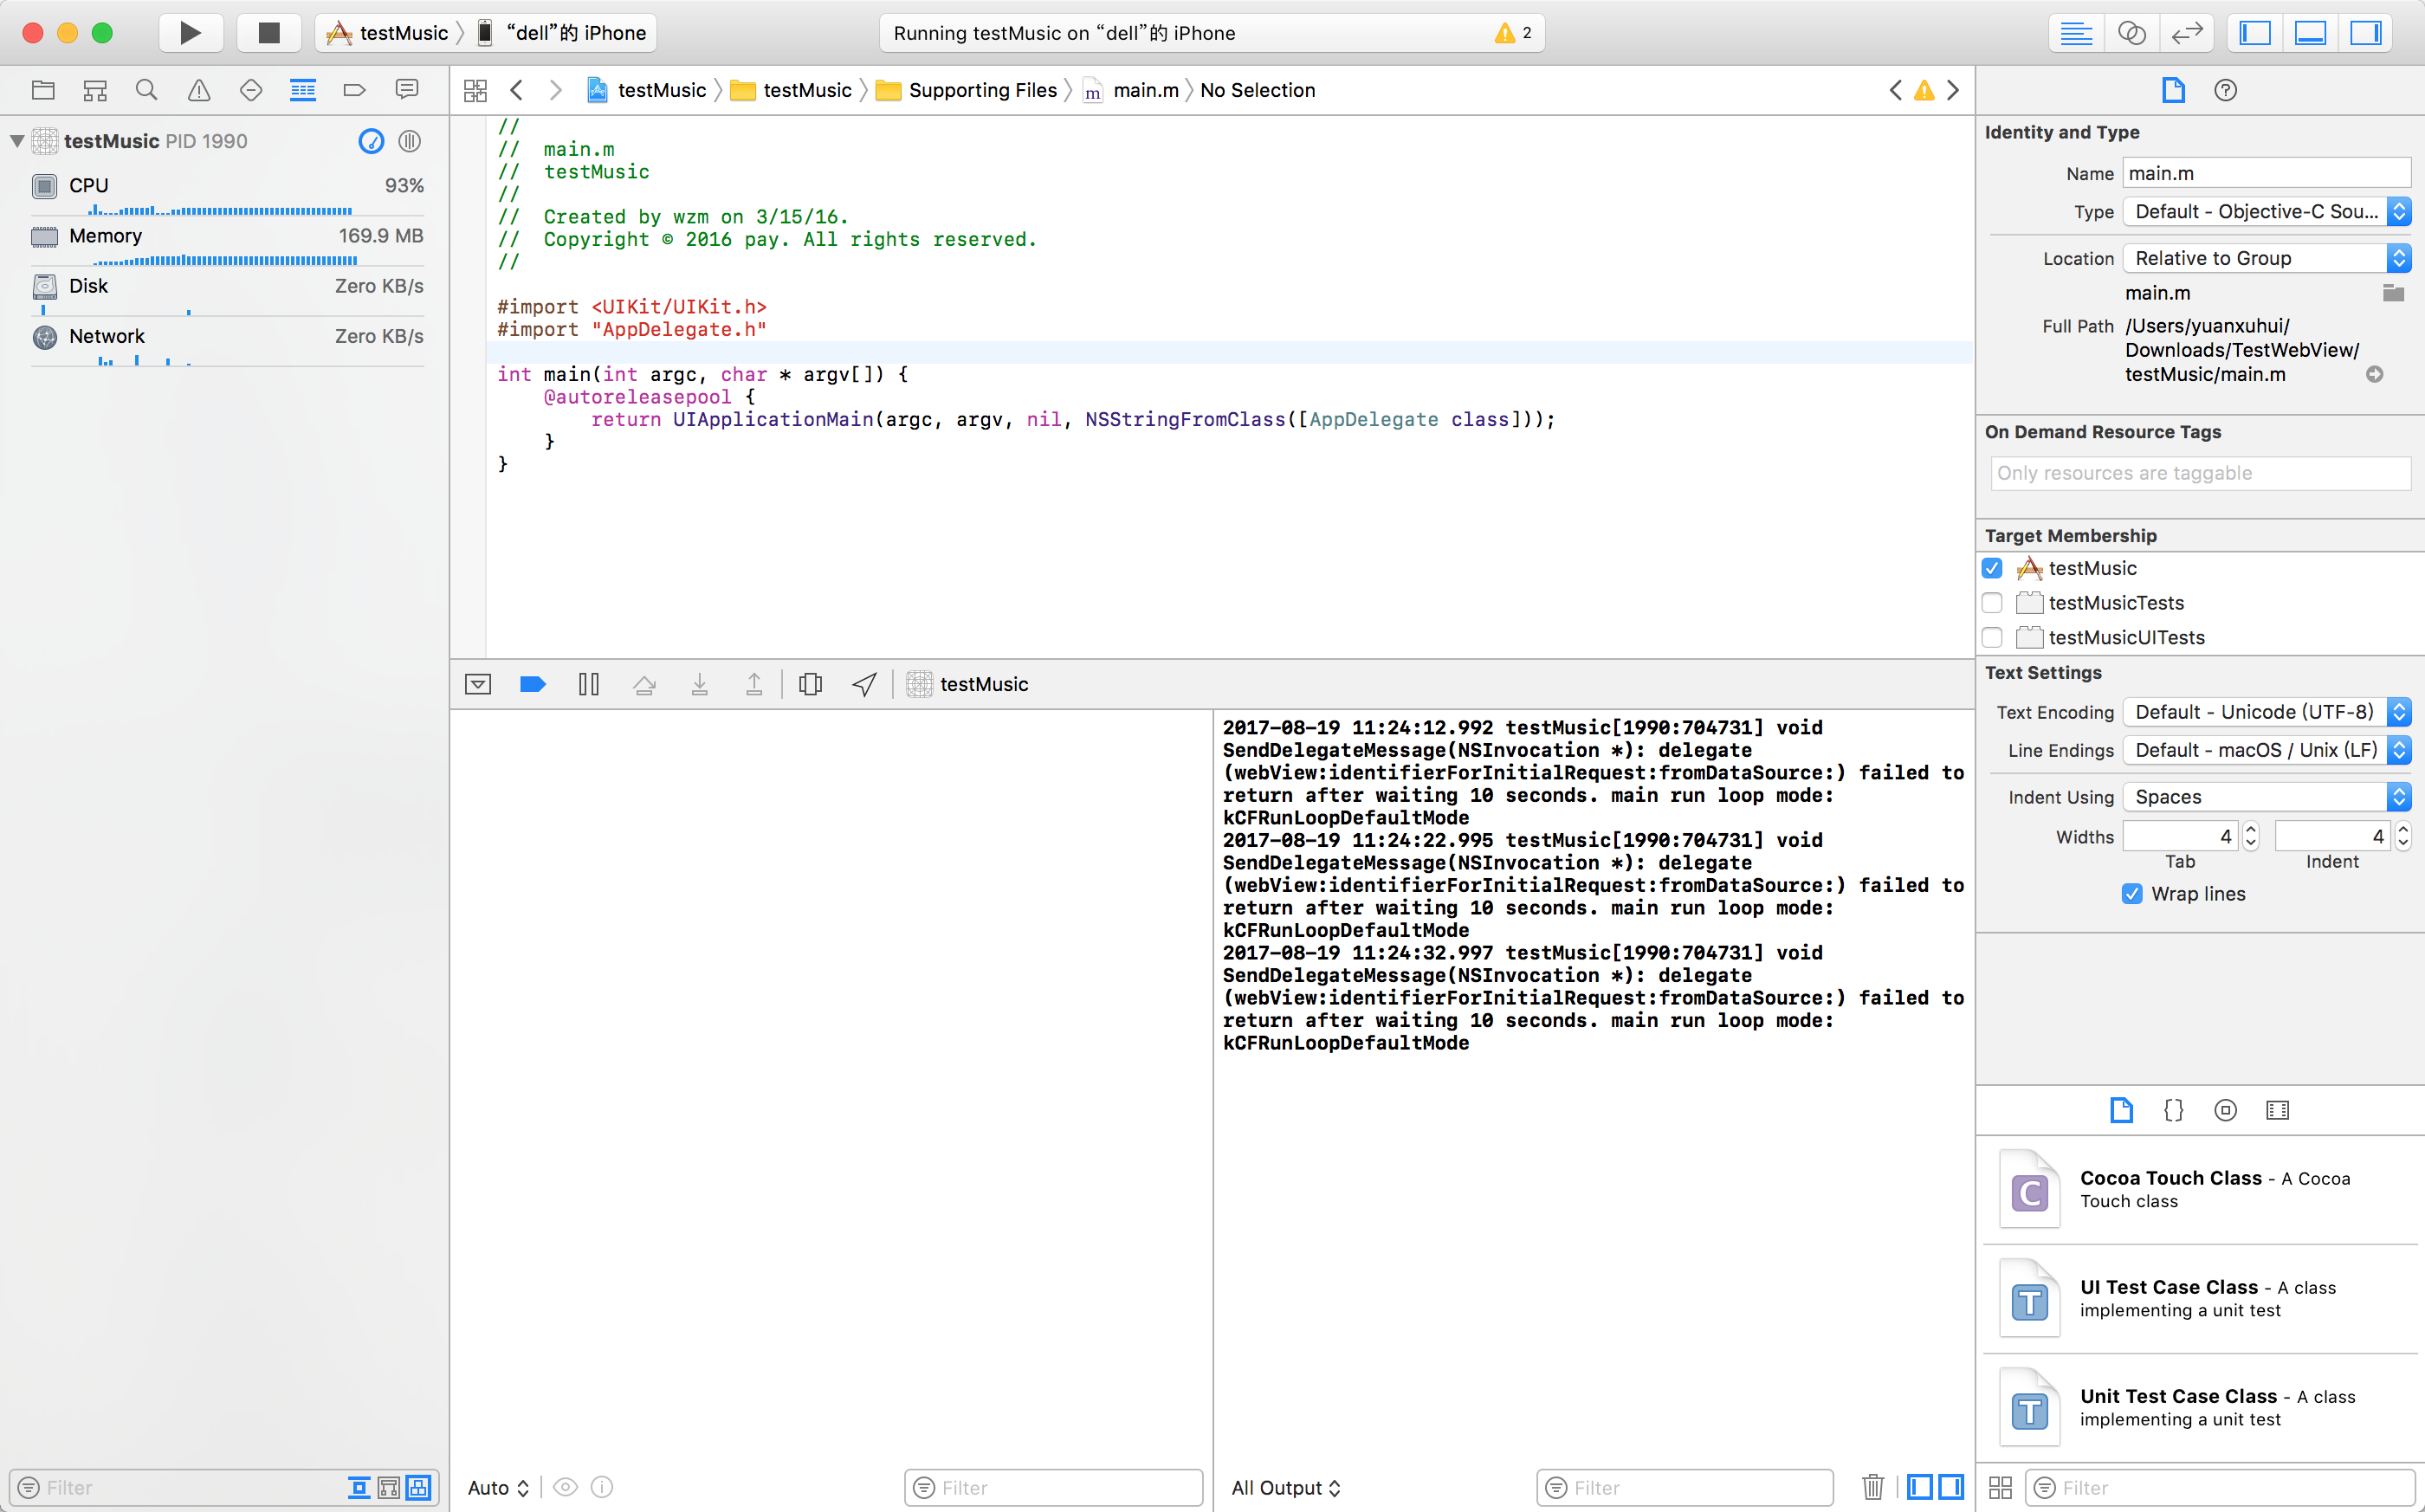Screen dimensions: 2425x1512
Task: Open the debug view hierarchy button
Action: pos(810,684)
